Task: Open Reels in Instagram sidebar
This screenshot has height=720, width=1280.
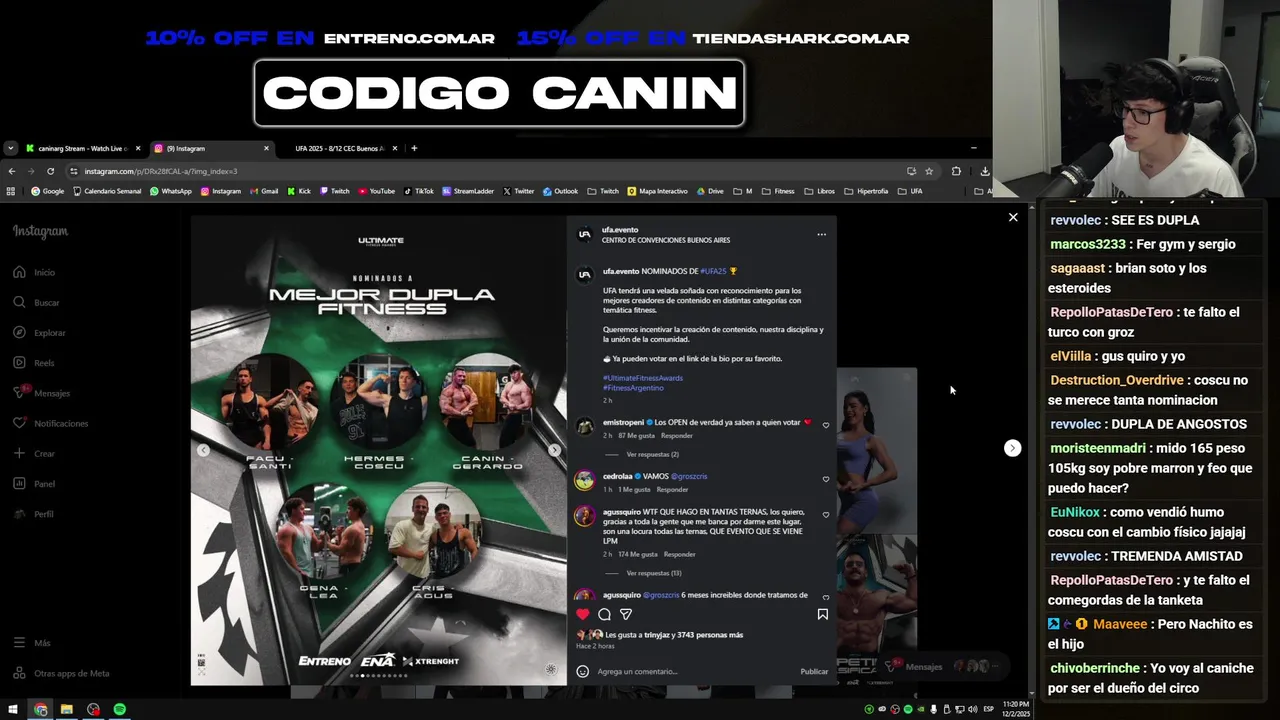Action: coord(34,363)
